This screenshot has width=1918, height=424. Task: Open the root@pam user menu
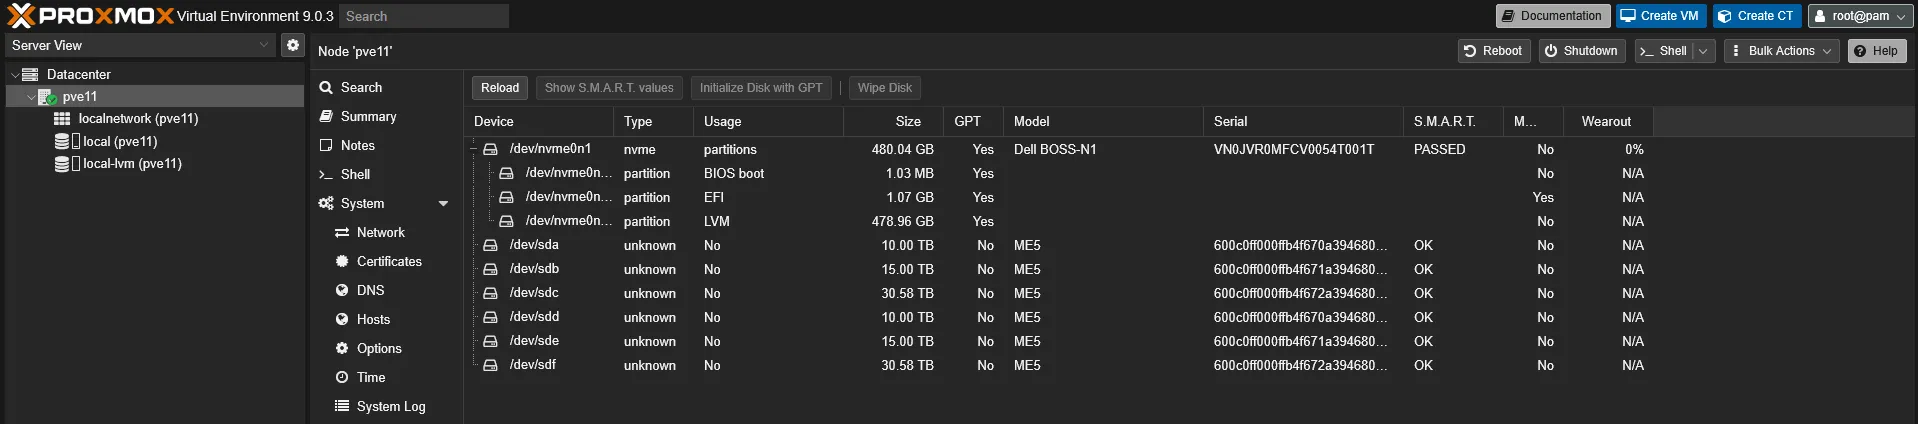coord(1859,16)
